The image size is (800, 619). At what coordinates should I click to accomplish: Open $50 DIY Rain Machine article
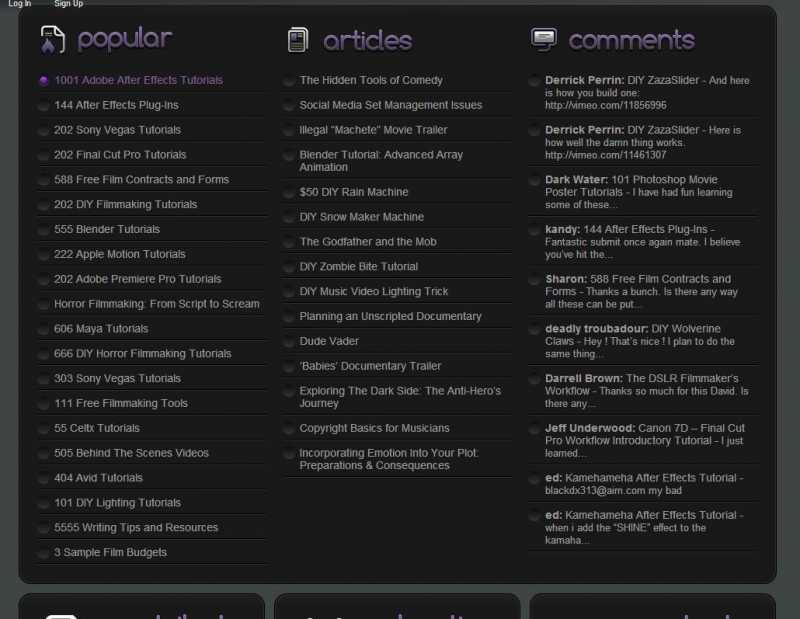[354, 192]
